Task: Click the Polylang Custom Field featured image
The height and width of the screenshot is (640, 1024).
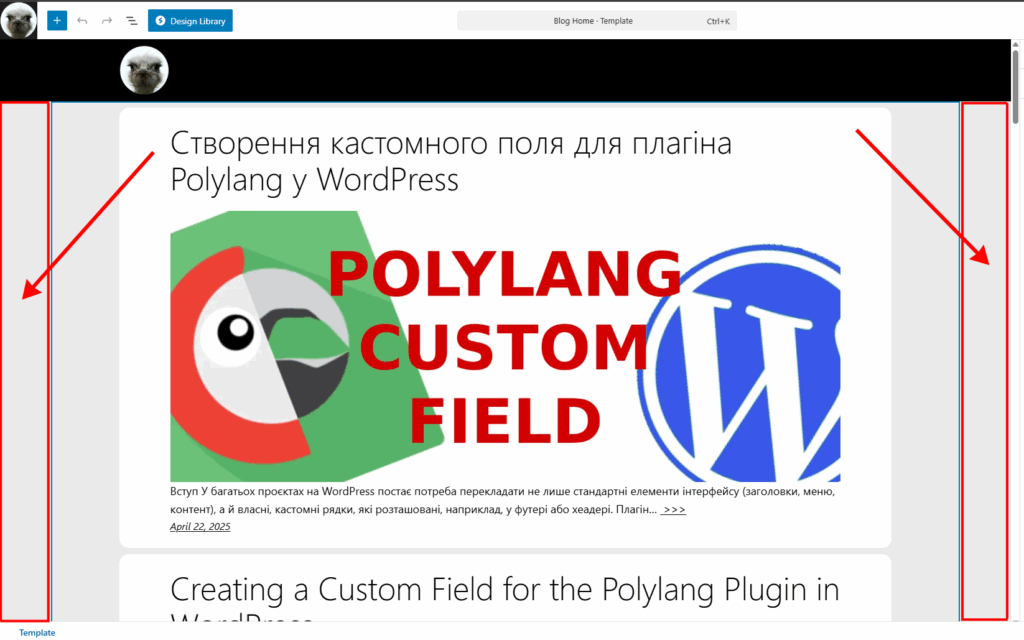Action: coord(505,346)
